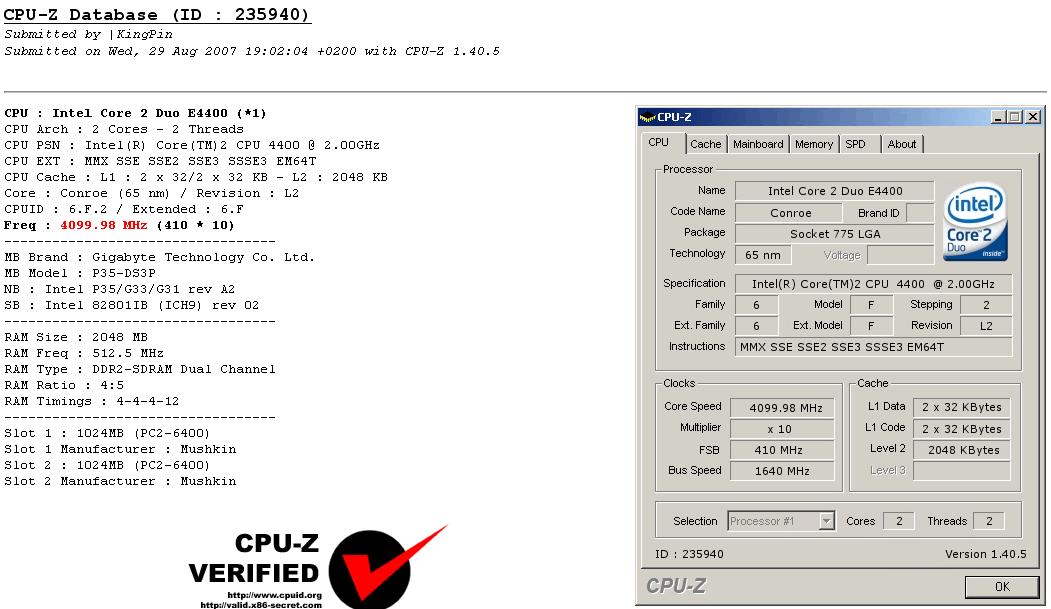Click the OK button
This screenshot has width=1051, height=609.
[1002, 587]
